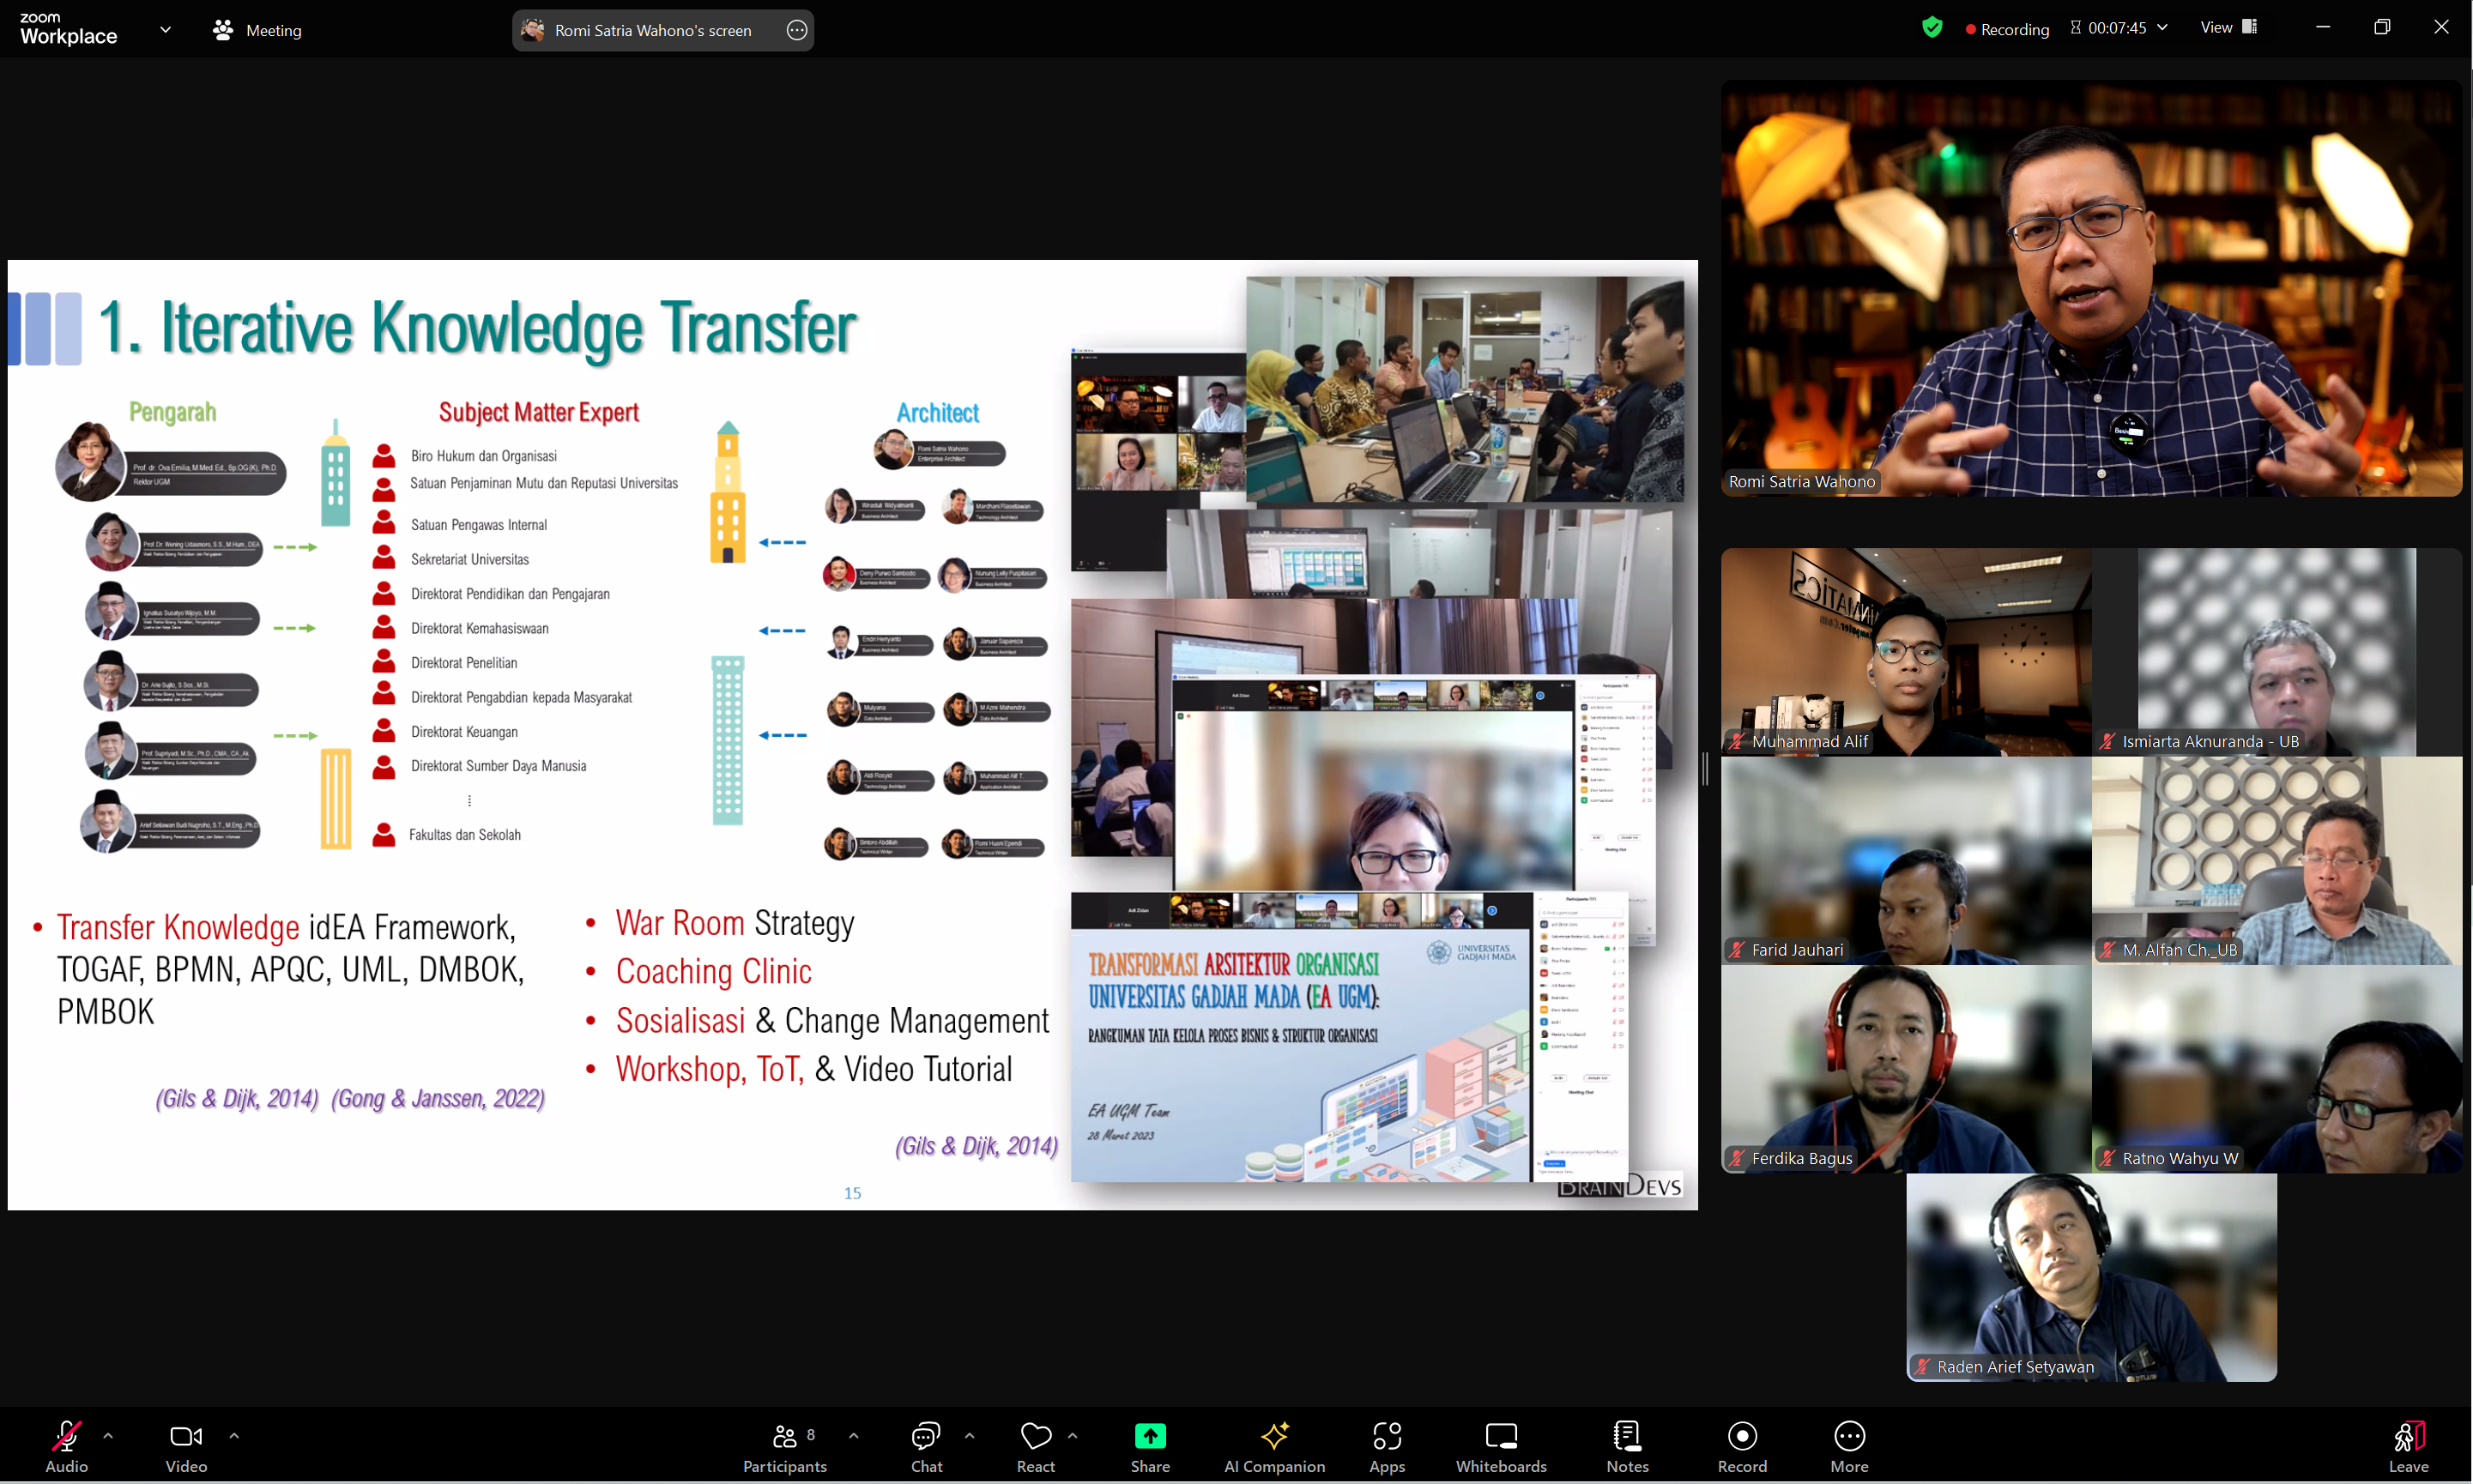This screenshot has width=2473, height=1484.
Task: Toggle the Record button
Action: click(1742, 1437)
